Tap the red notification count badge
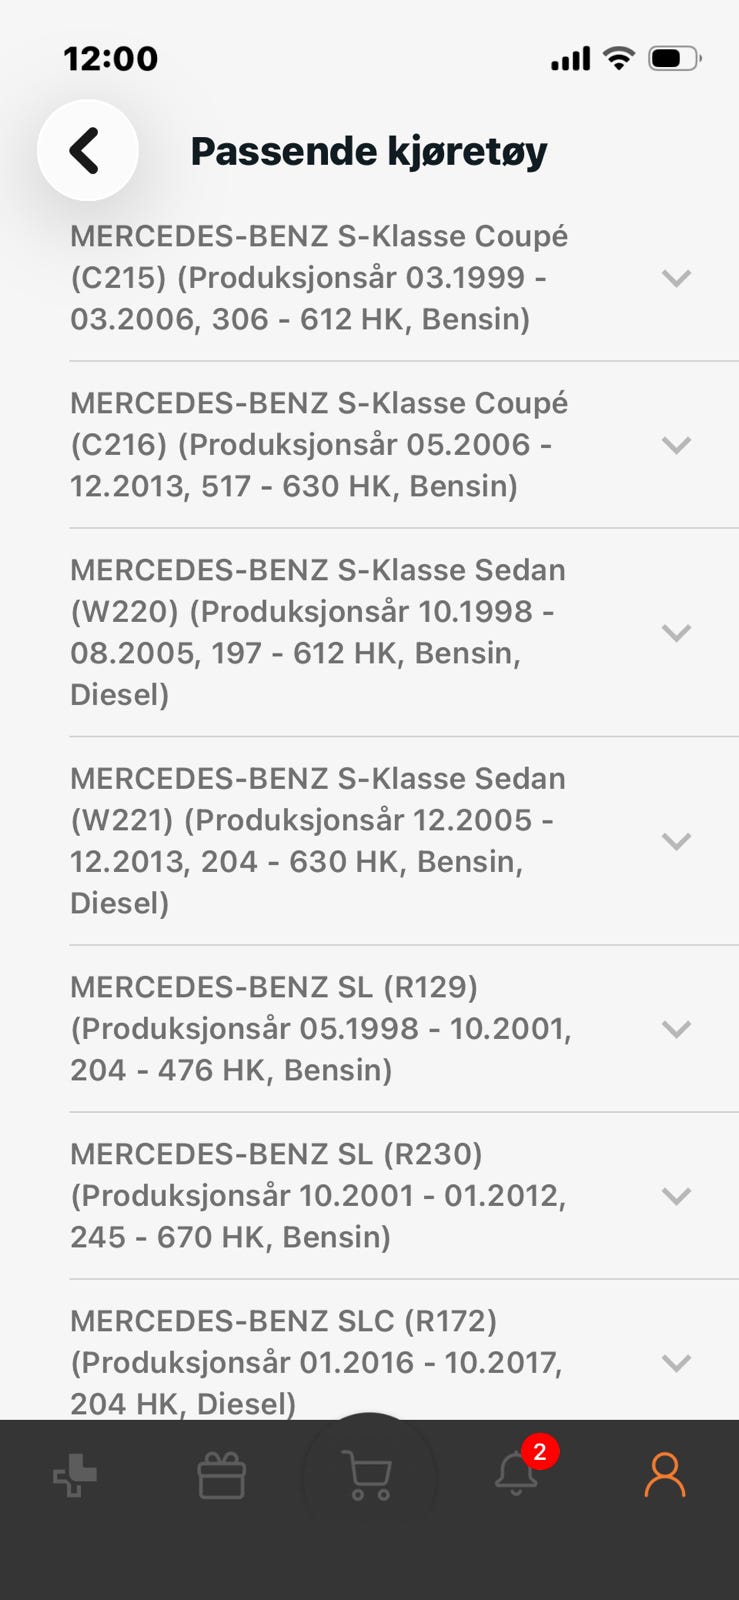 [x=540, y=1451]
